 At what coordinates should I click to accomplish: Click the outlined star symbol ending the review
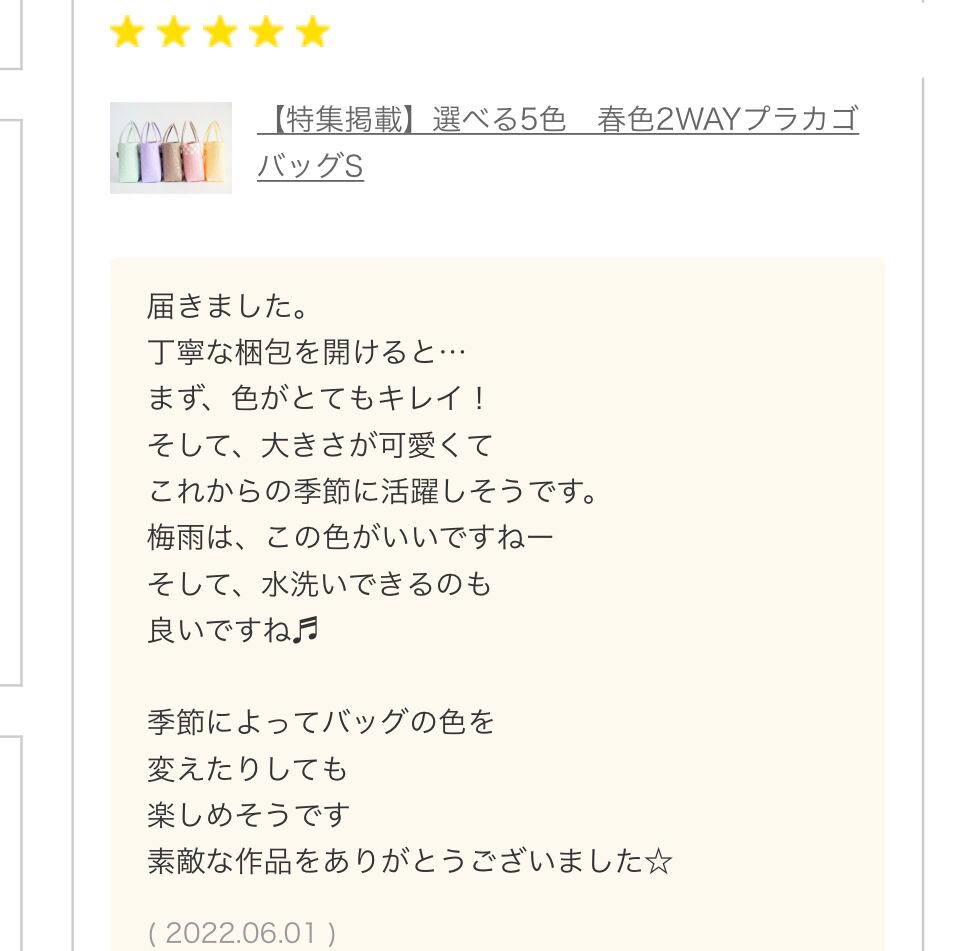click(x=658, y=862)
